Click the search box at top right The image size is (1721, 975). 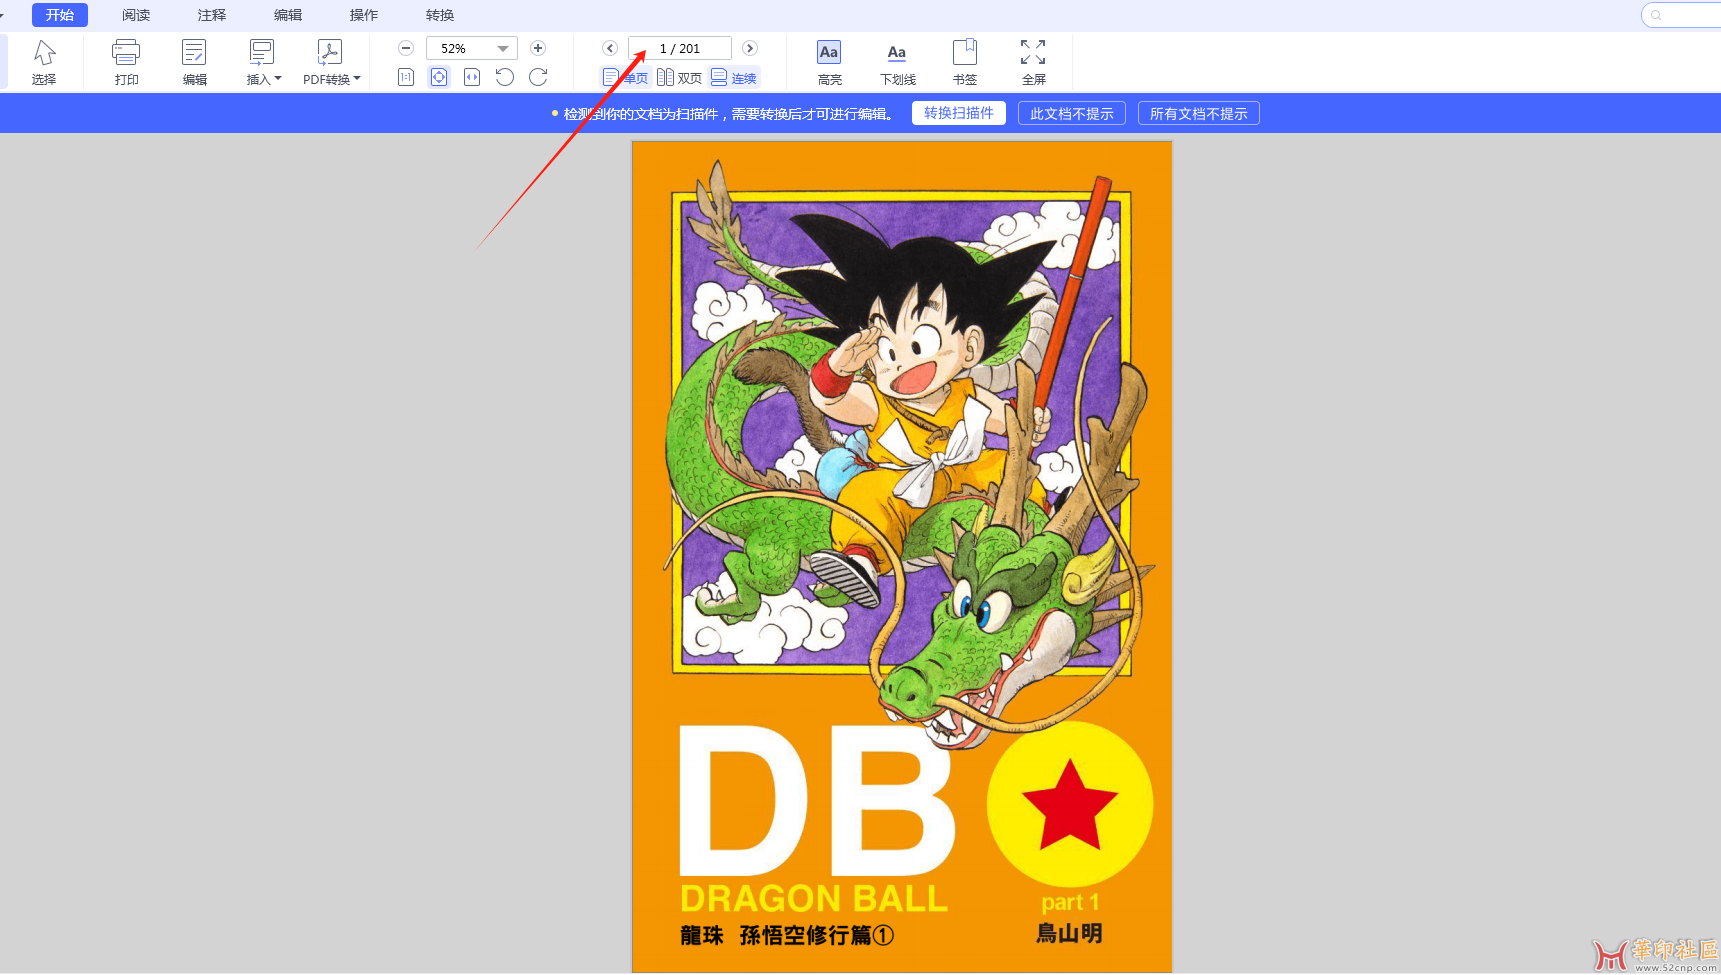point(1682,15)
